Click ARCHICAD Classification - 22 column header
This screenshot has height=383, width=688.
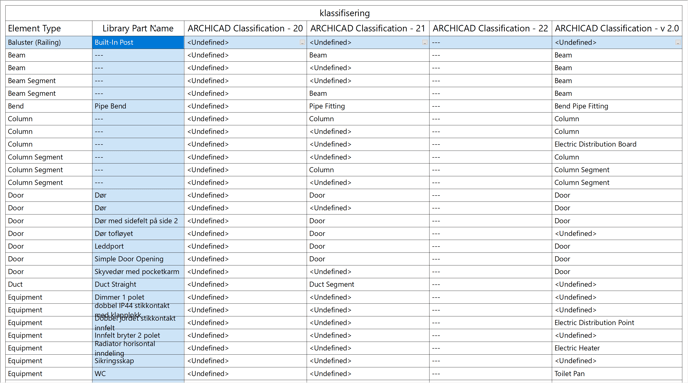(x=490, y=29)
